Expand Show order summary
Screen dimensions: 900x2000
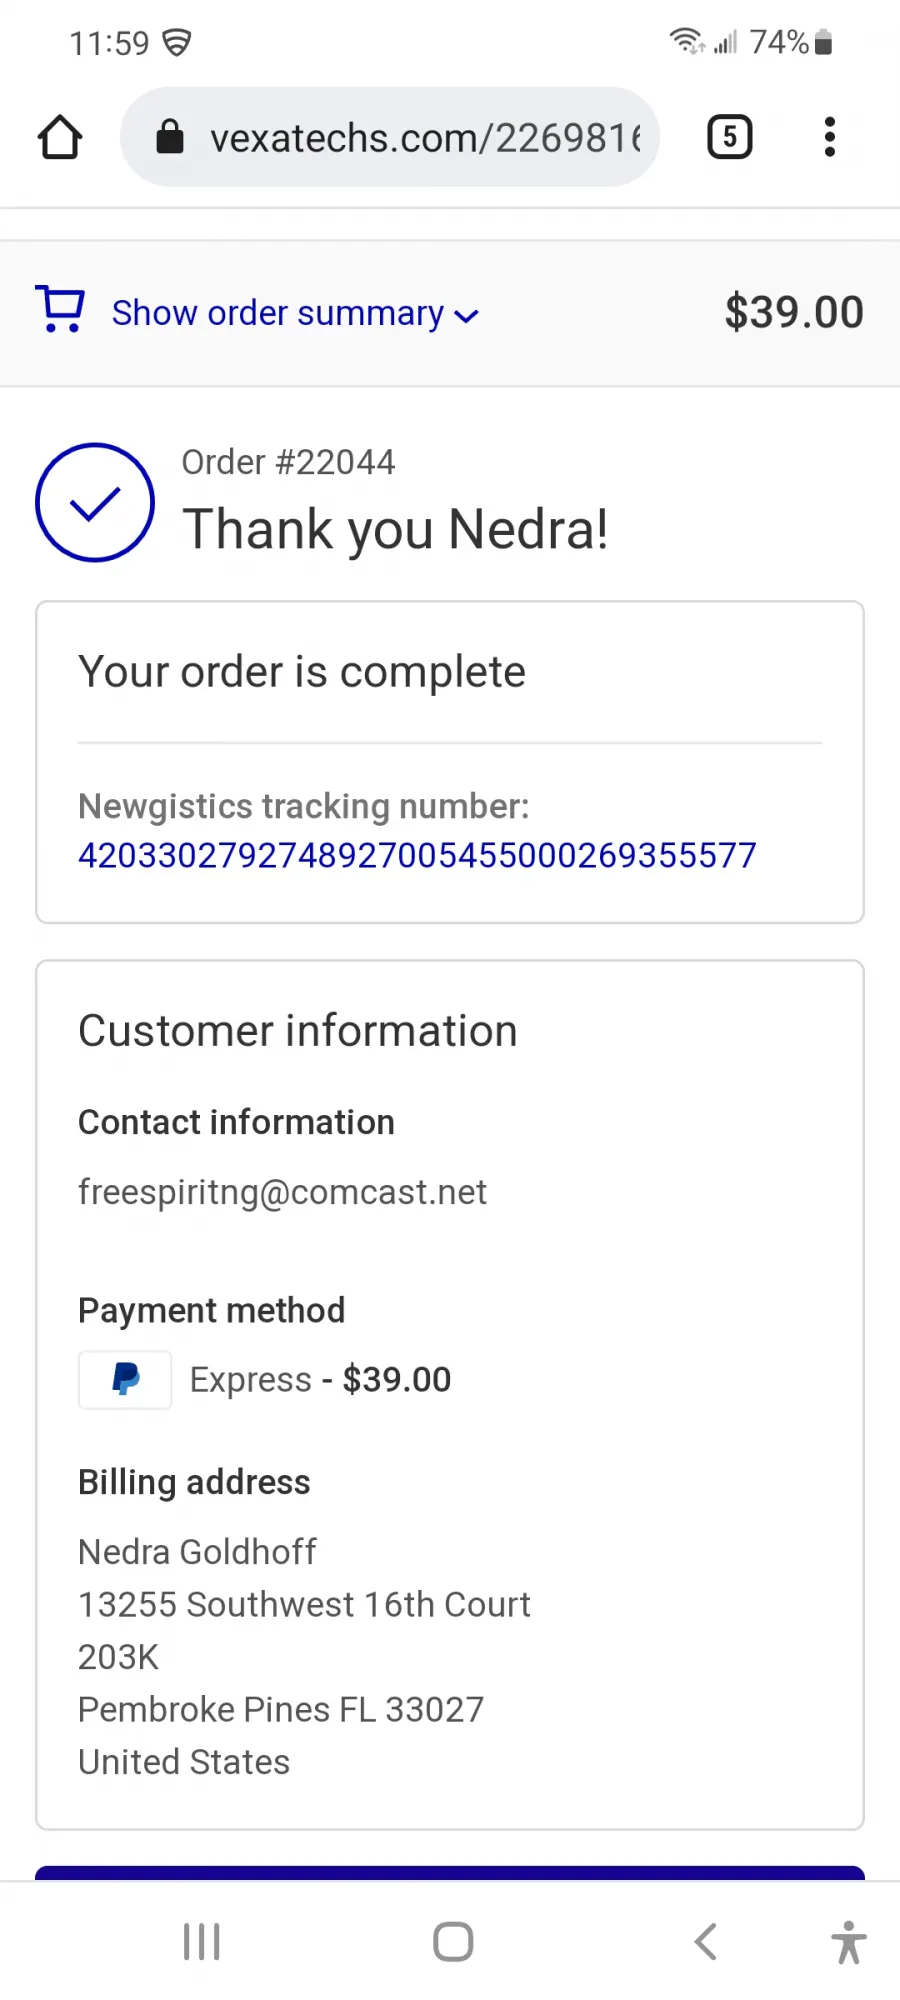(x=278, y=313)
